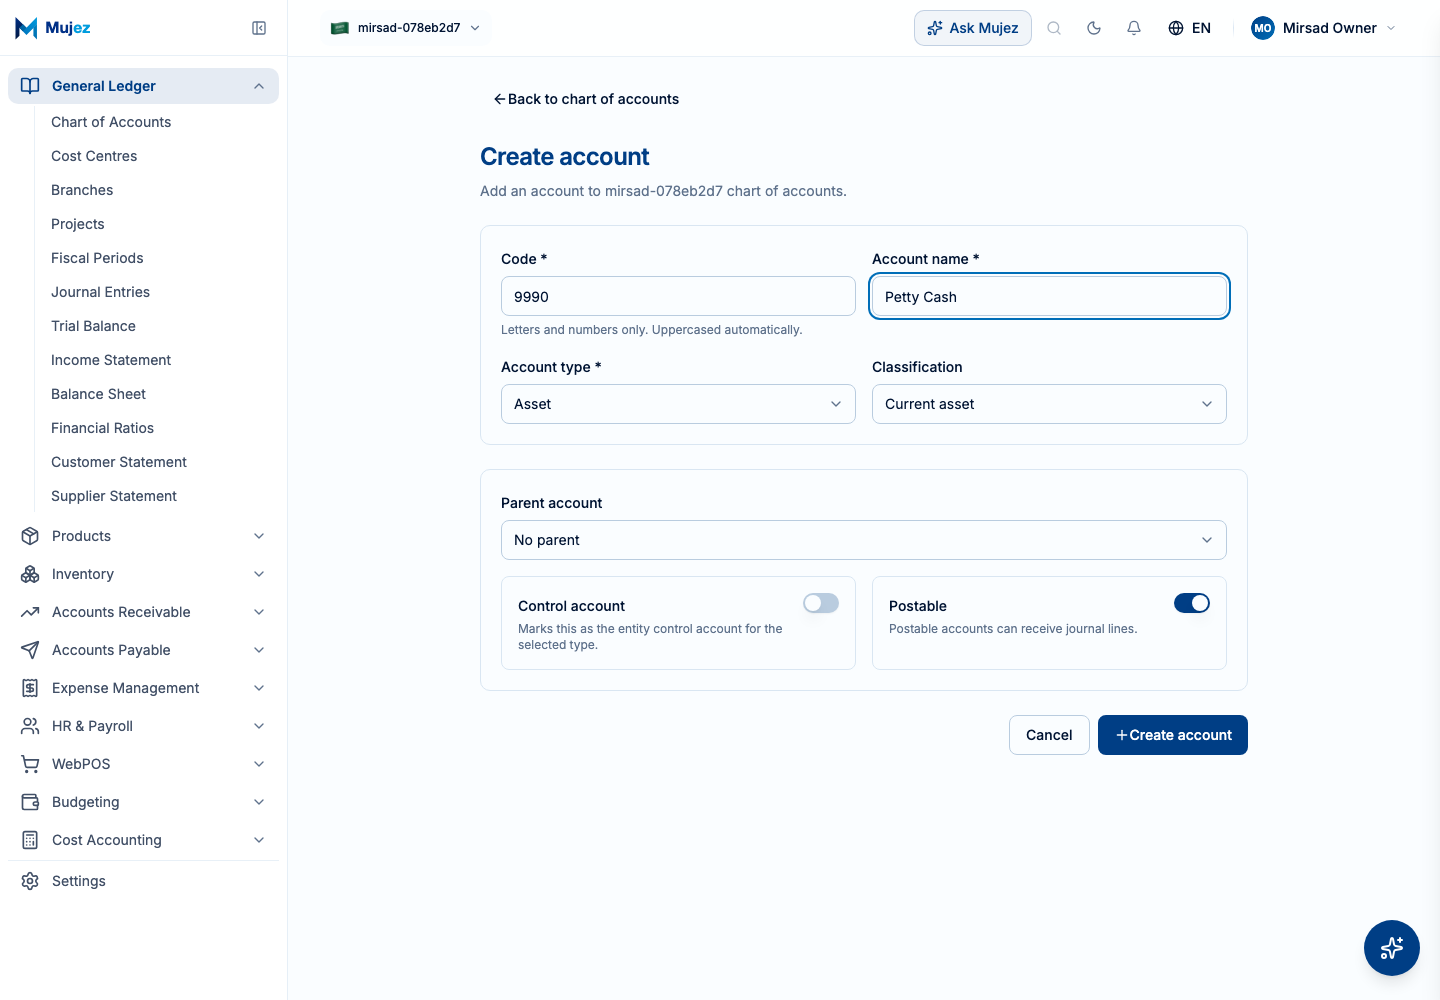Expand the Expense Management chevron
The image size is (1440, 1000).
pos(259,688)
